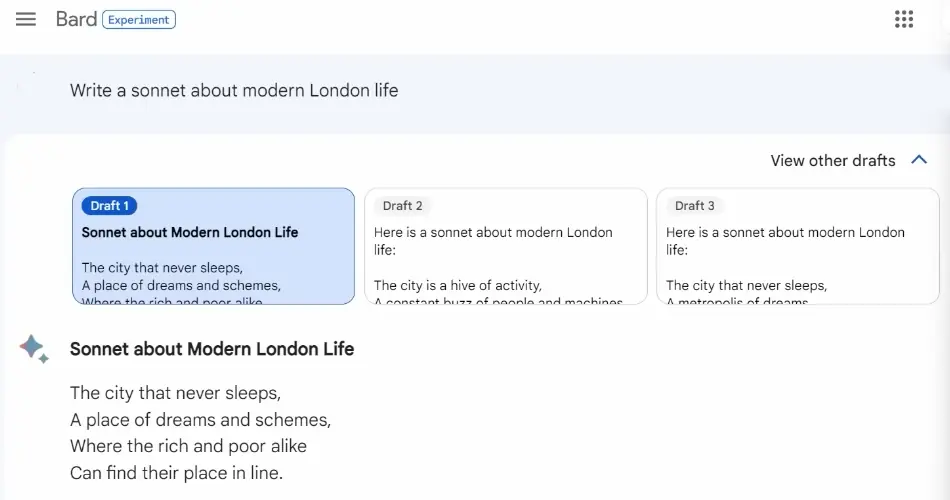Viewport: 950px width, 500px height.
Task: Select the Draft 3 card
Action: click(x=798, y=246)
